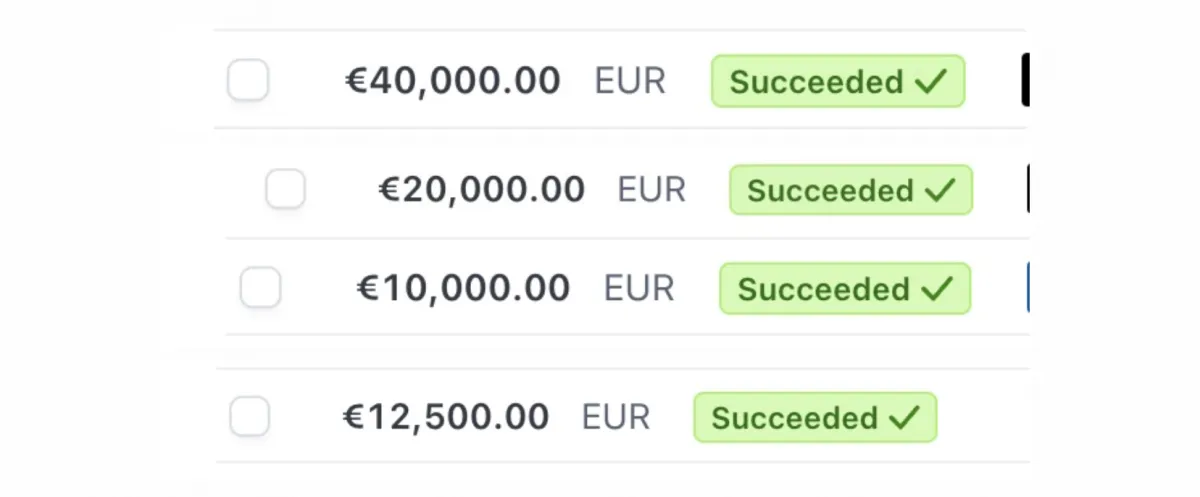Click the blue card icon in €10,000.00 row
This screenshot has width=1200, height=497.
1028,288
